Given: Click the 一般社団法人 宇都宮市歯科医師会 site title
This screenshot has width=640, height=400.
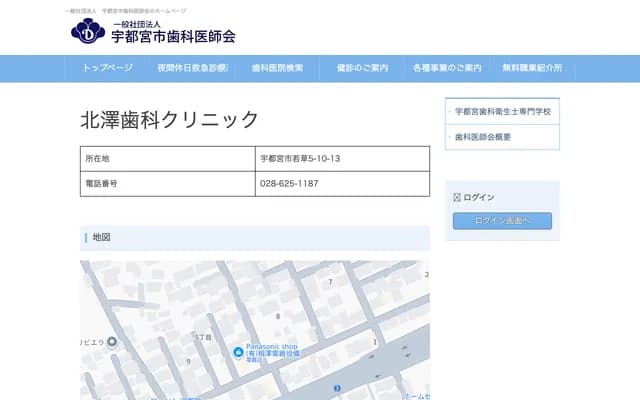Looking at the screenshot, I should [173, 32].
